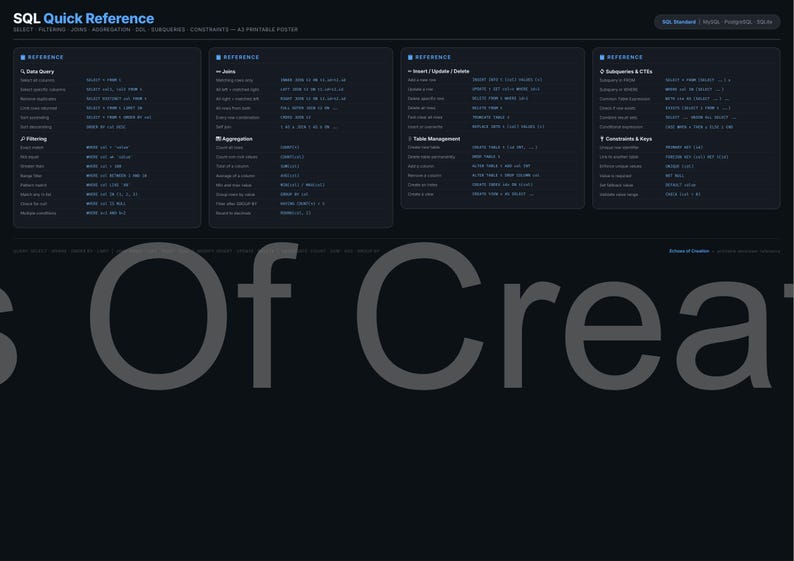Screen dimensions: 794x561
Task: Click the icon beside the Filtering heading
Action: 23,139
